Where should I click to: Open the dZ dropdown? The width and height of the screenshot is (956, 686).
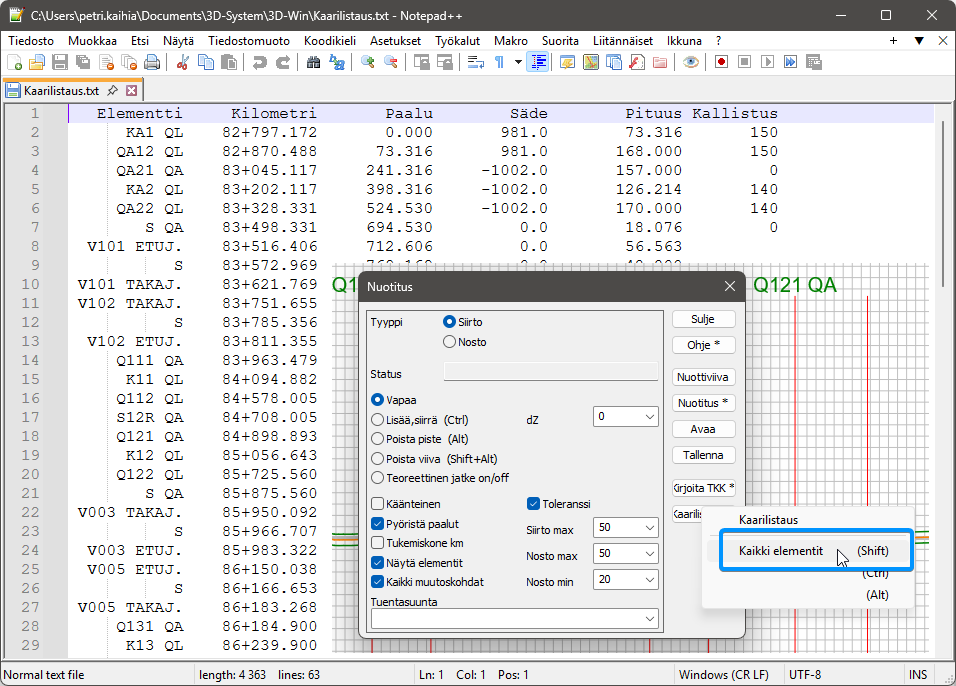pos(626,416)
